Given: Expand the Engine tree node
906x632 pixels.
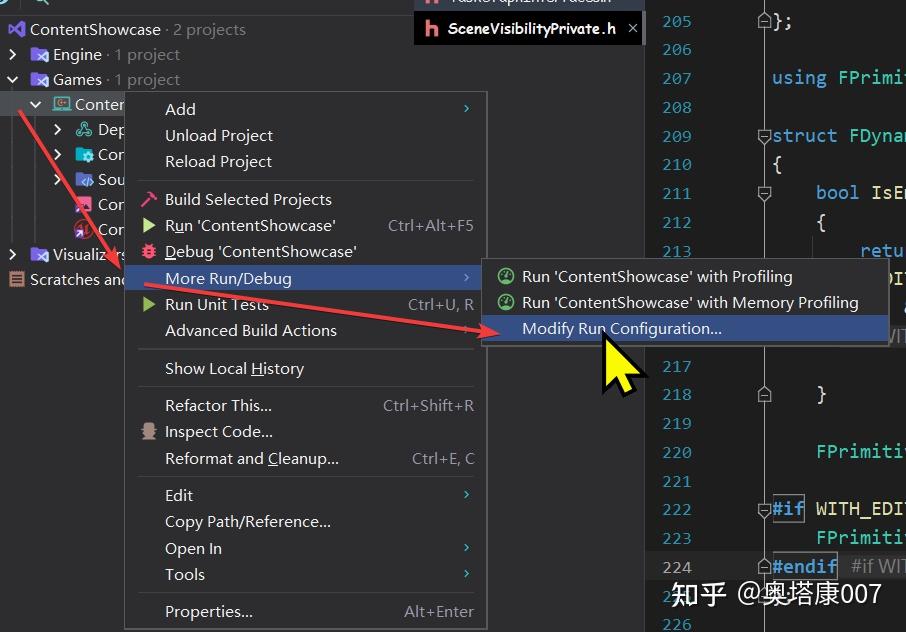Looking at the screenshot, I should pyautogui.click(x=12, y=54).
